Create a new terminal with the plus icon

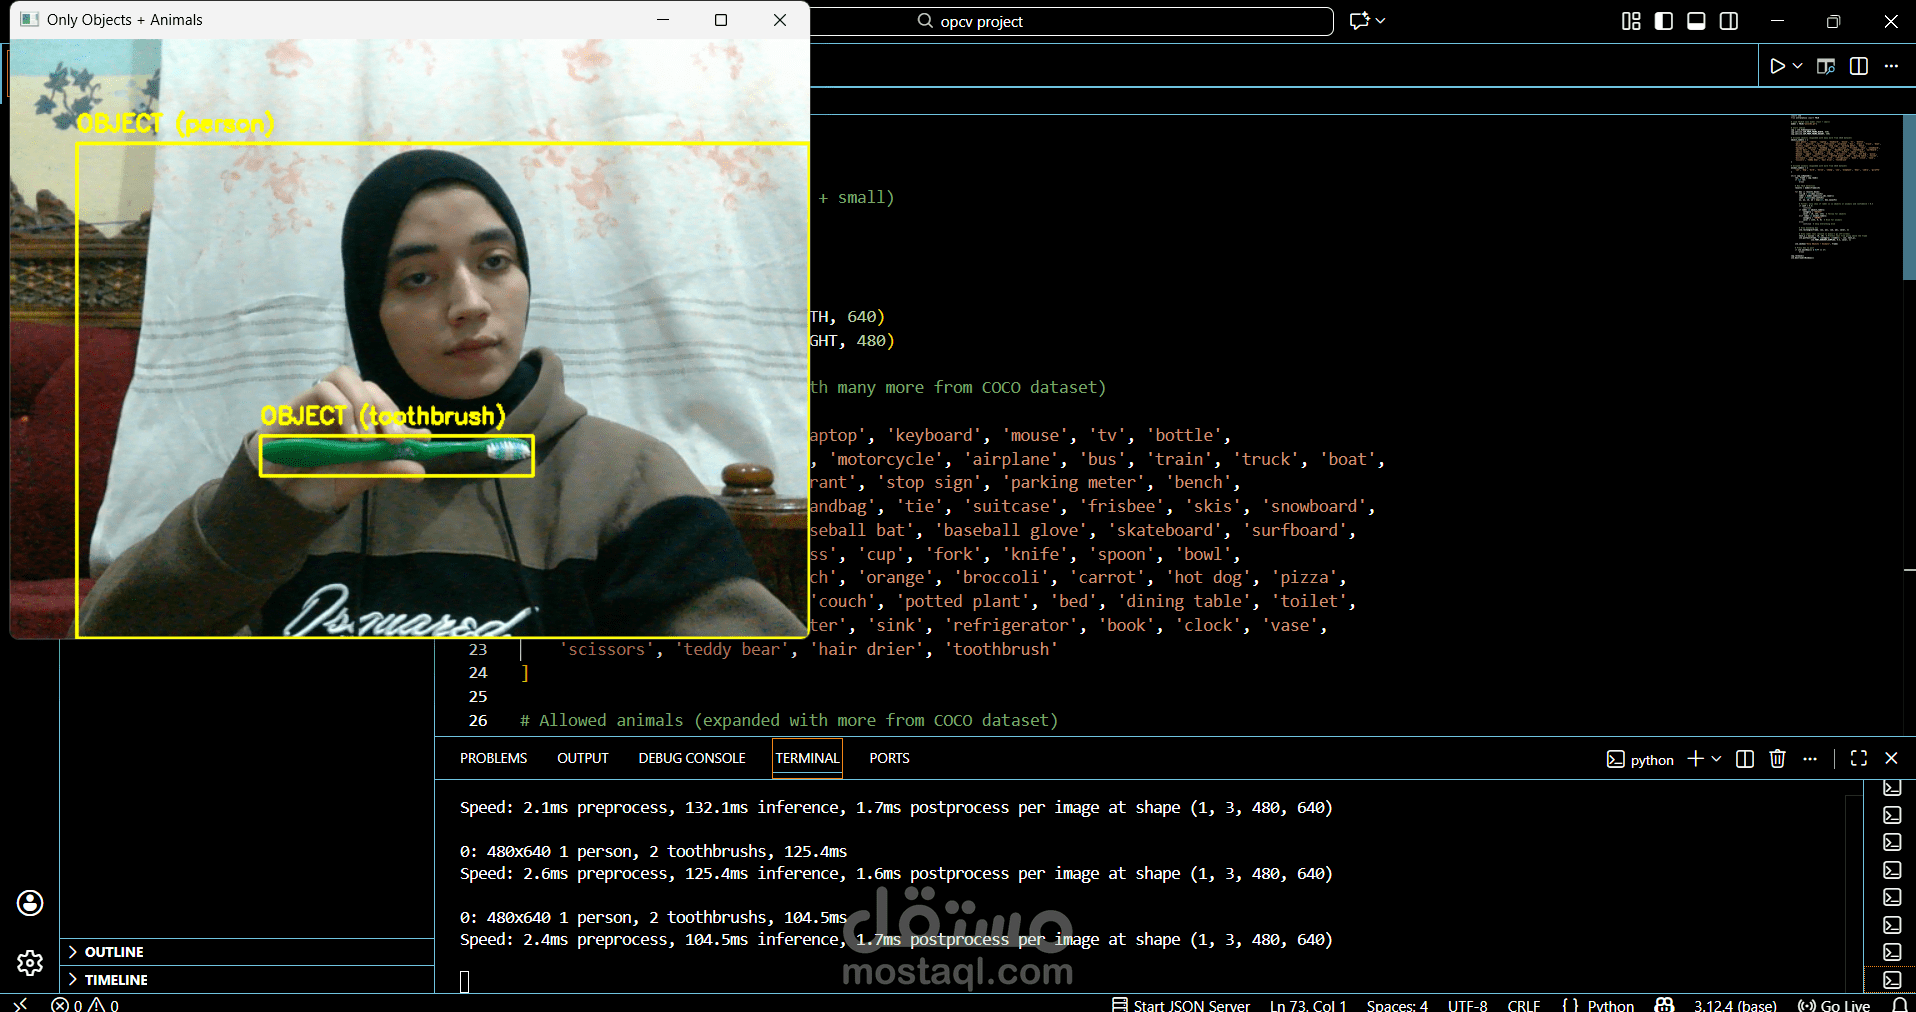(1695, 759)
